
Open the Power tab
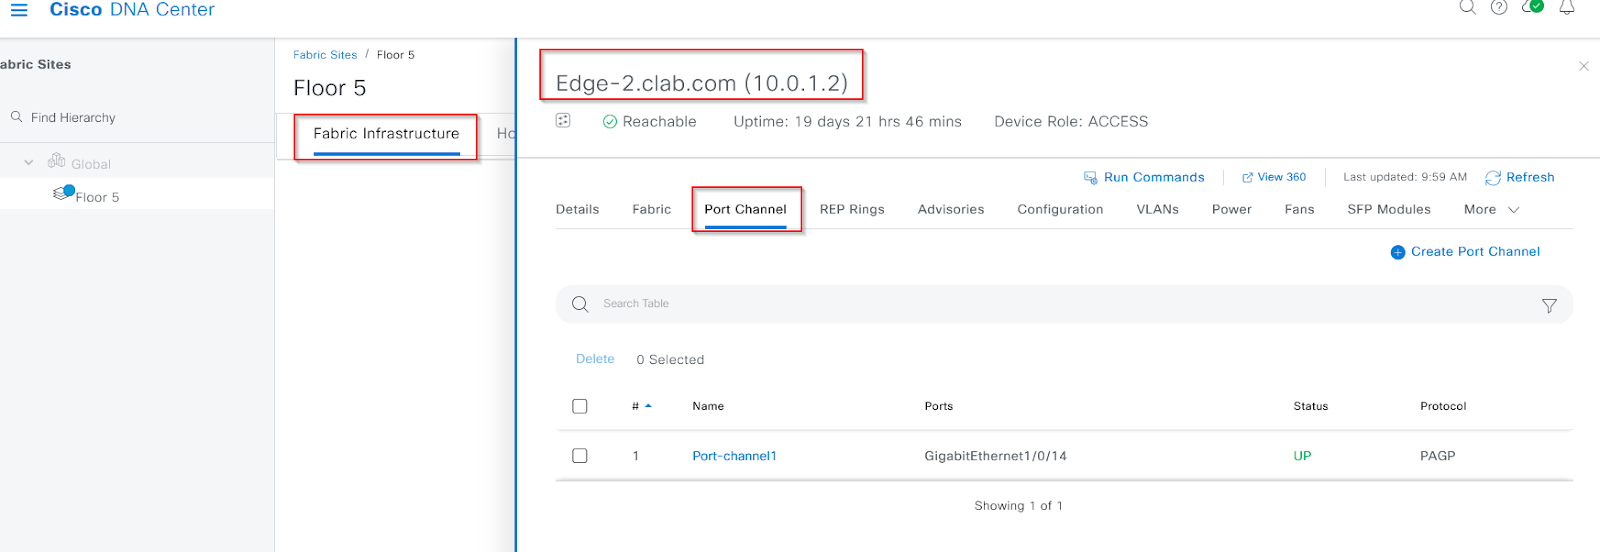tap(1231, 209)
